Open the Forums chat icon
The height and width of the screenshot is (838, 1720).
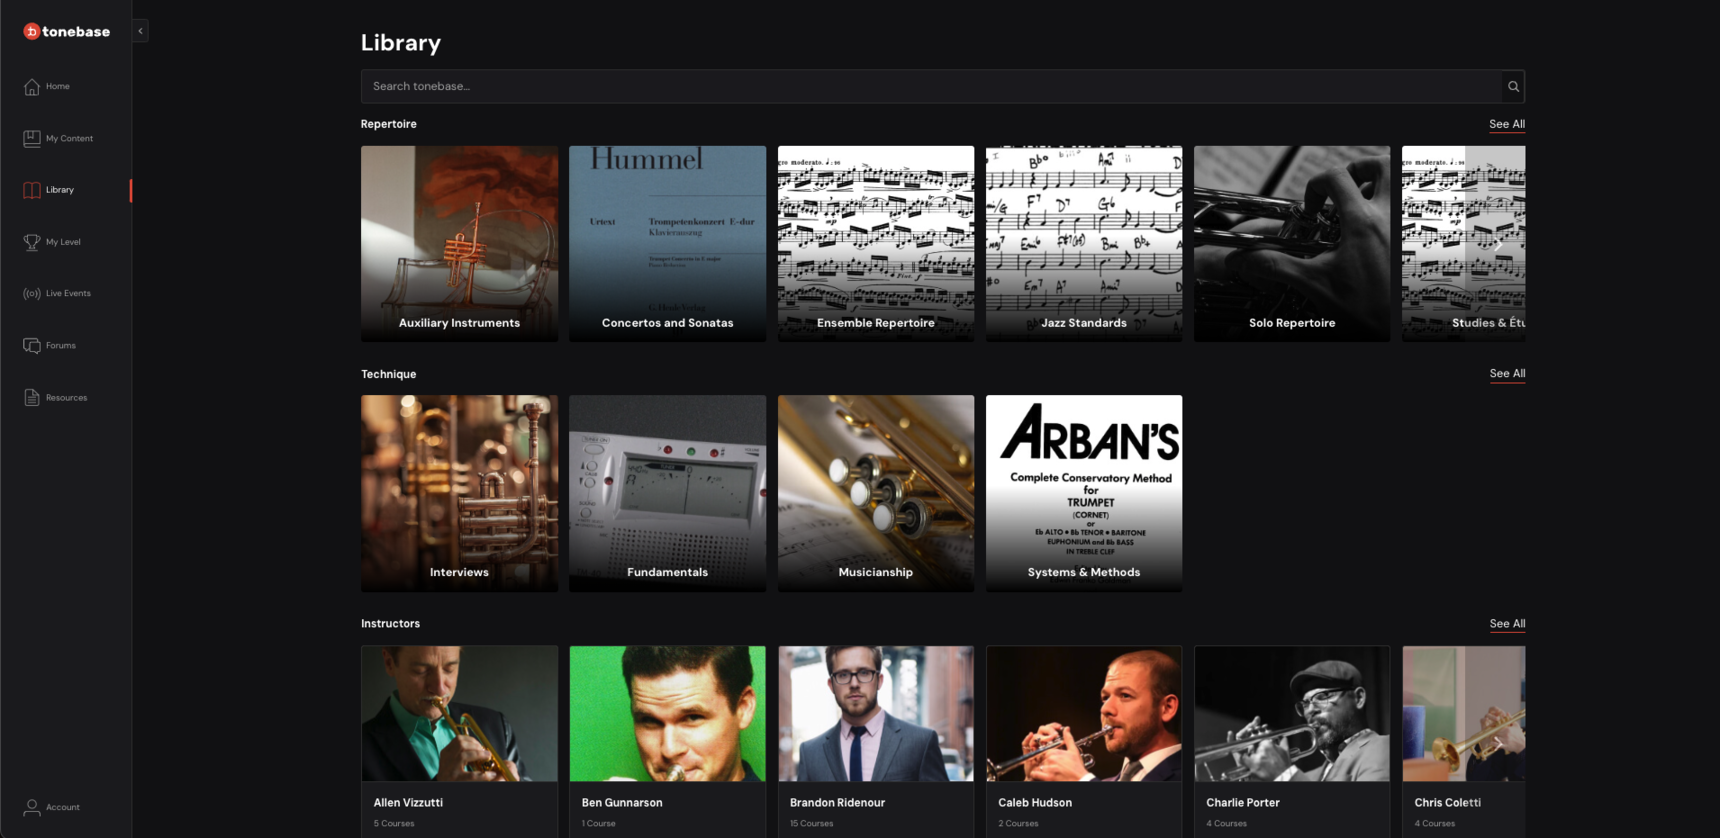tap(32, 346)
